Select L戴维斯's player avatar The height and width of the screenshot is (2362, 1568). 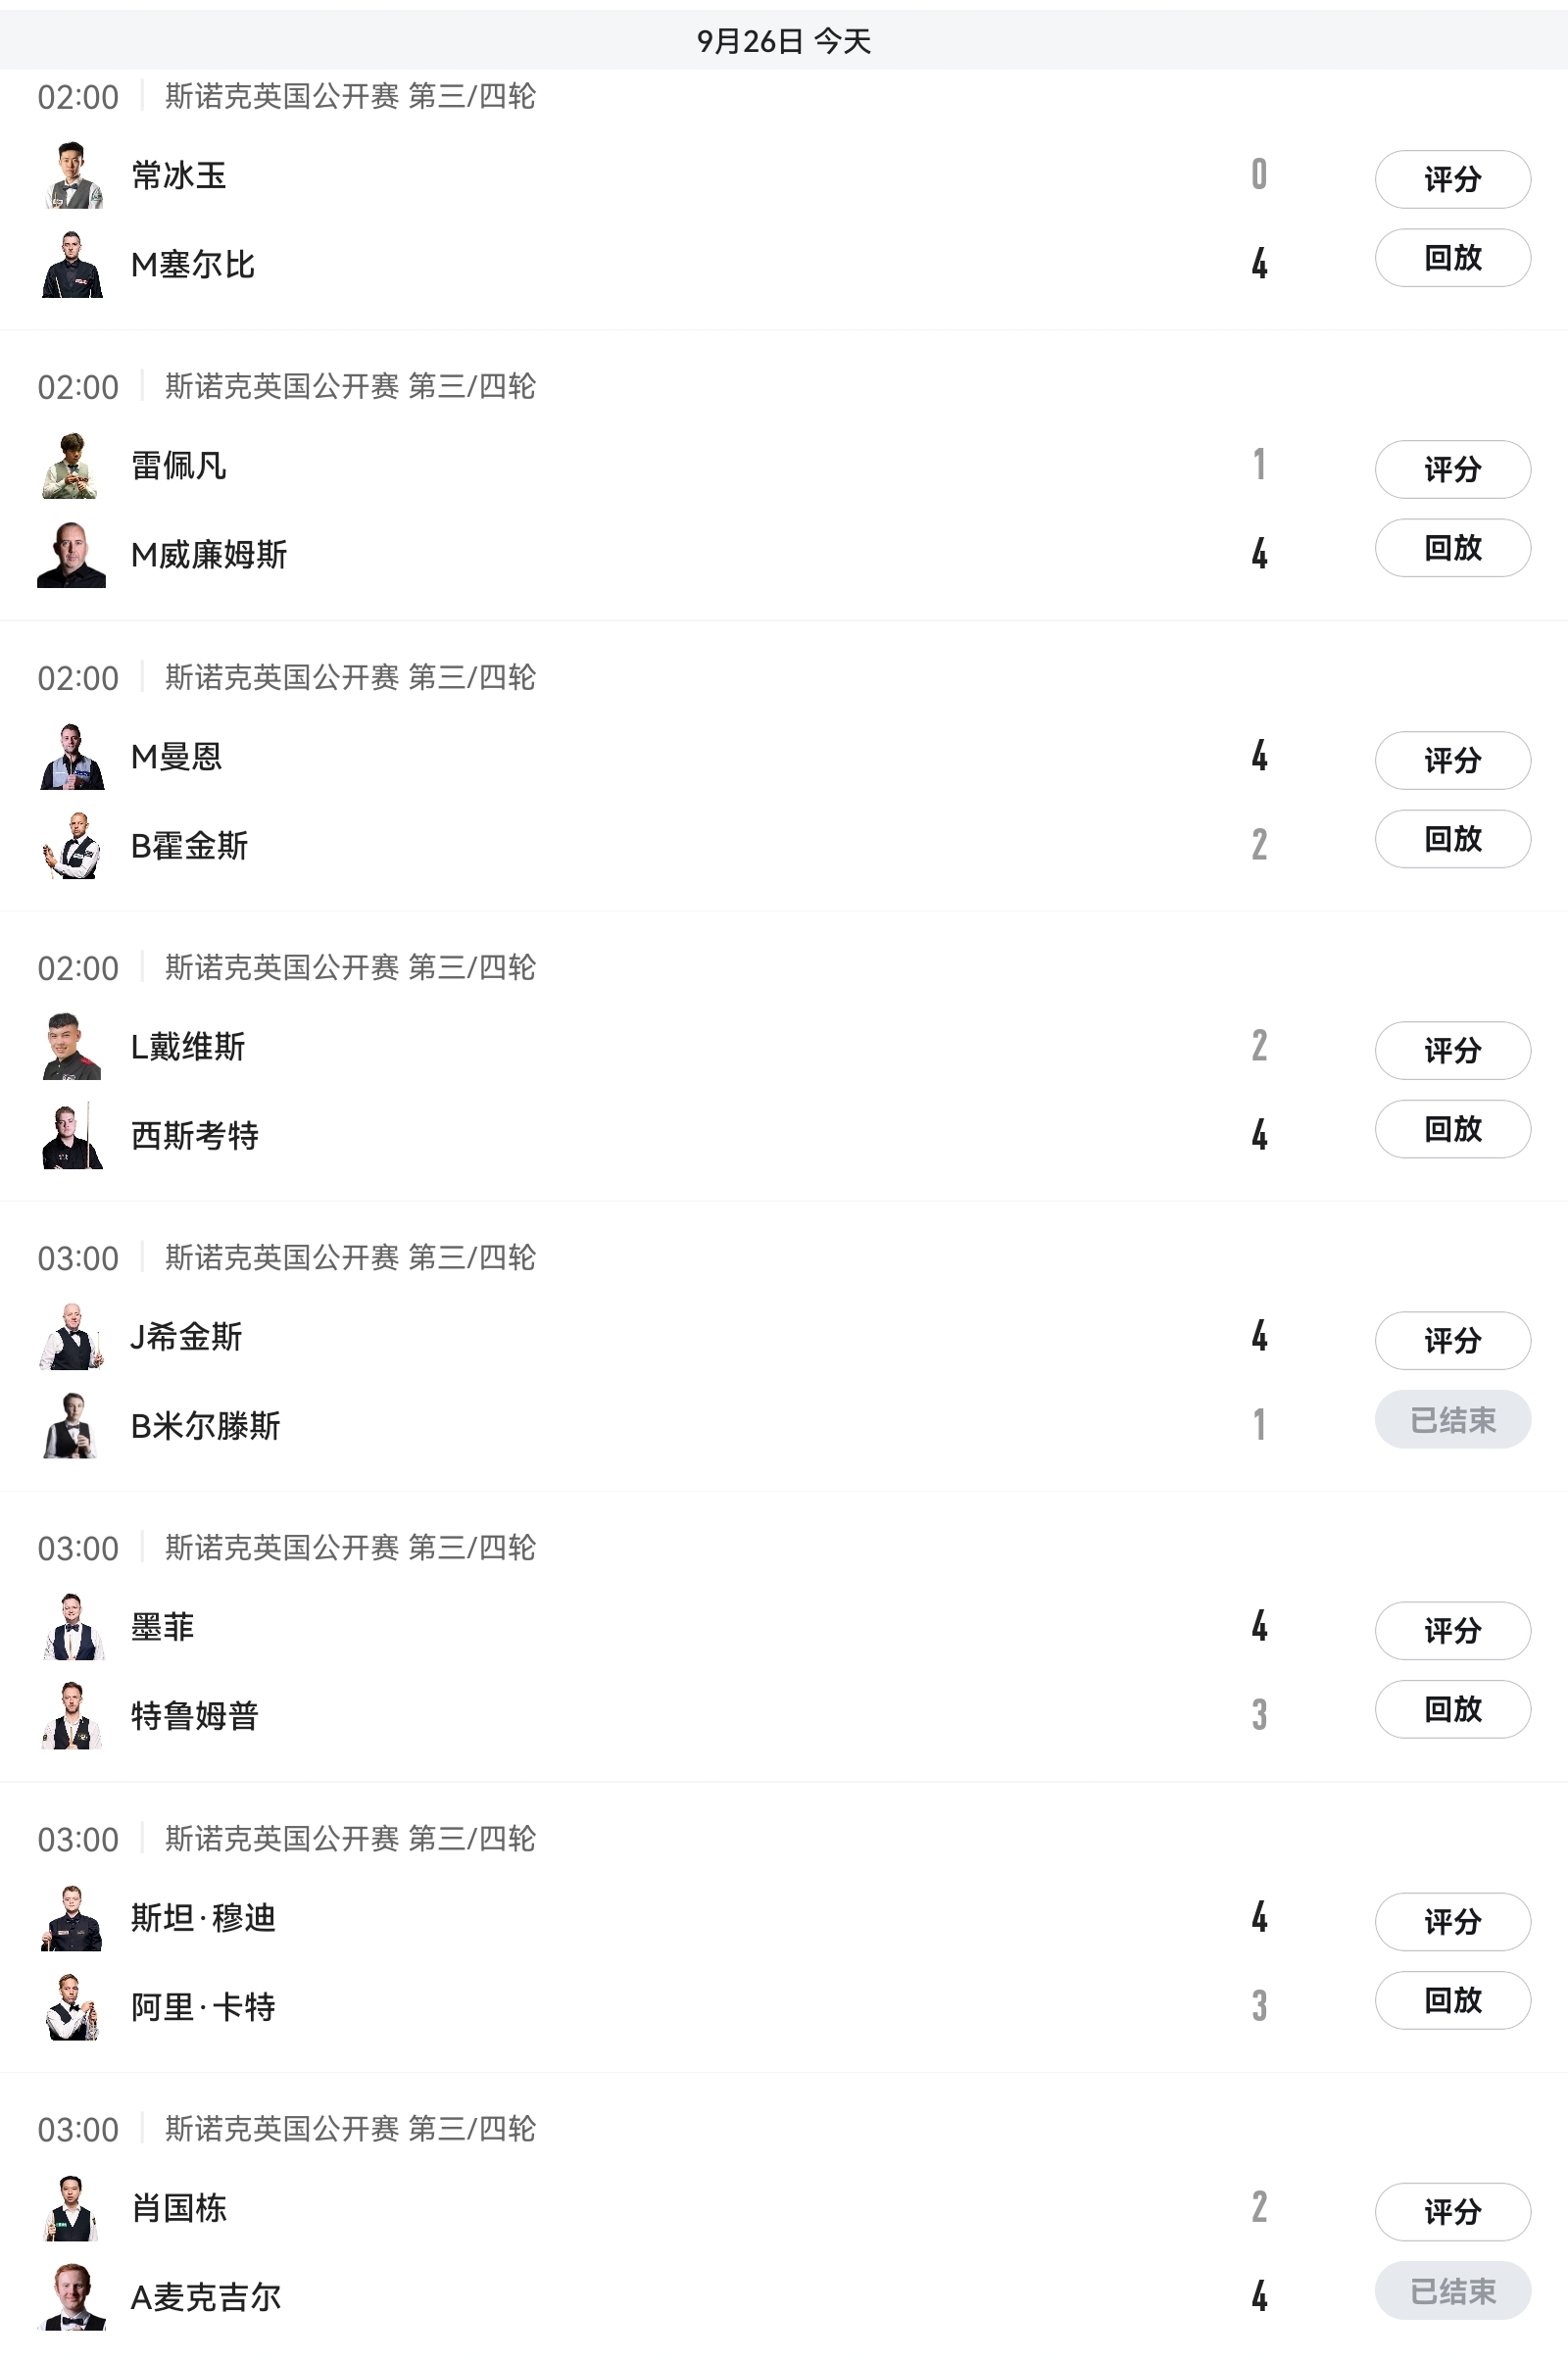click(x=72, y=1047)
